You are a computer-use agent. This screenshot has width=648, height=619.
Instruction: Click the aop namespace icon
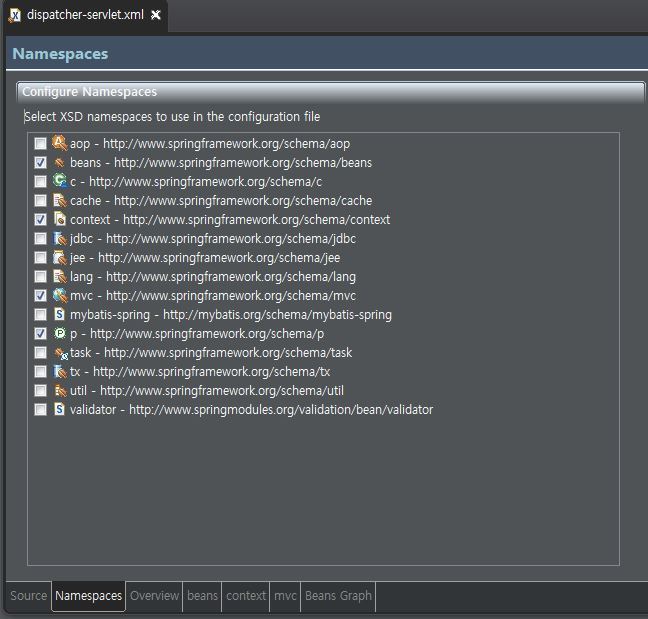tap(60, 143)
